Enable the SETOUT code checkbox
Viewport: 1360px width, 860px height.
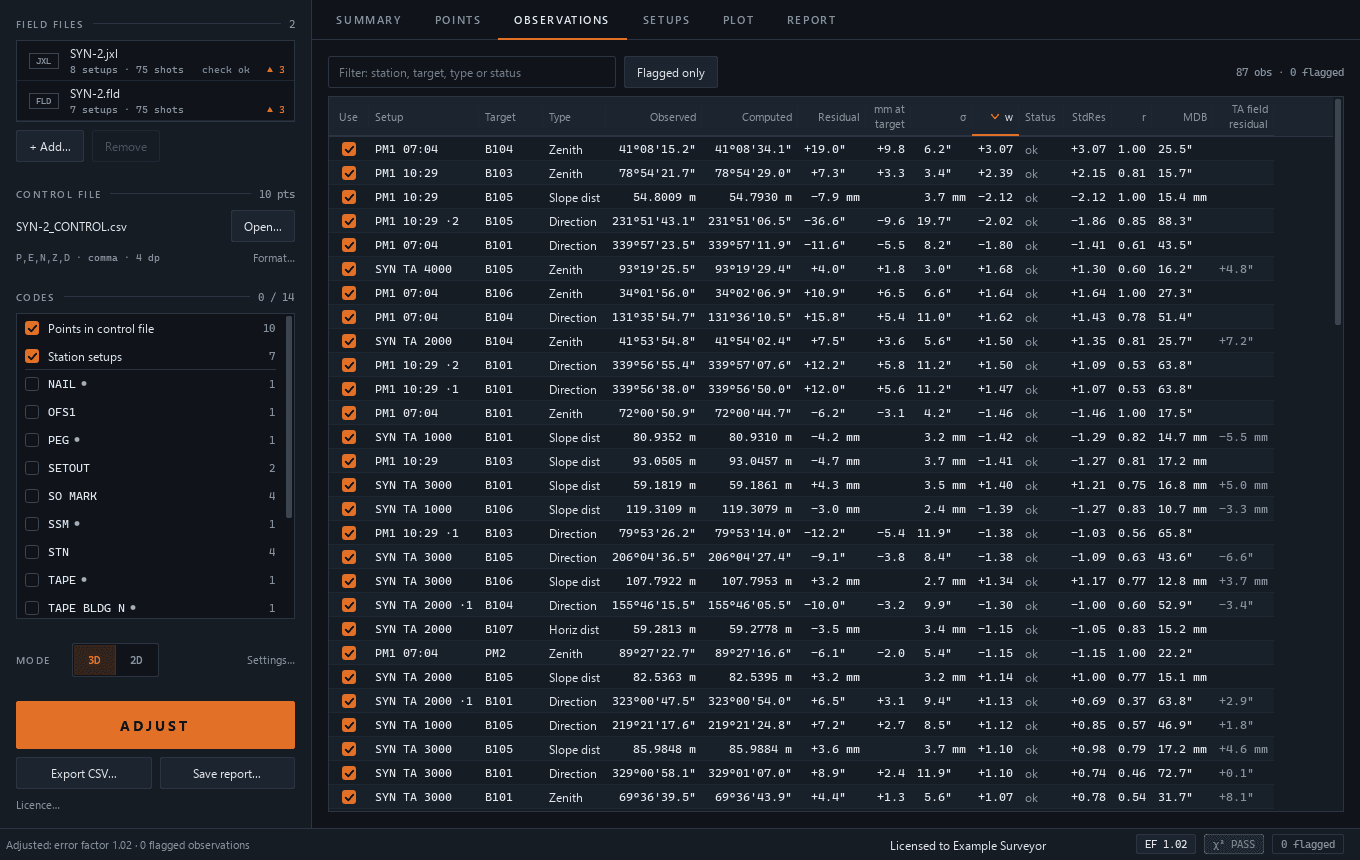point(32,468)
